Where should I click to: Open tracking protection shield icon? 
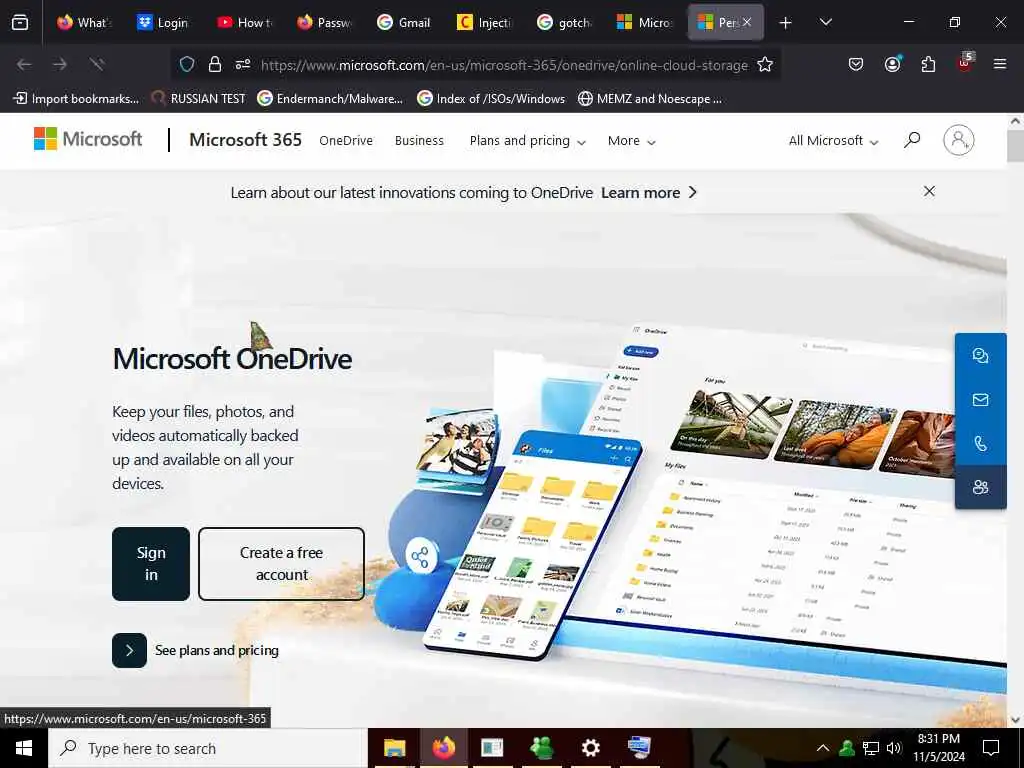pos(187,64)
